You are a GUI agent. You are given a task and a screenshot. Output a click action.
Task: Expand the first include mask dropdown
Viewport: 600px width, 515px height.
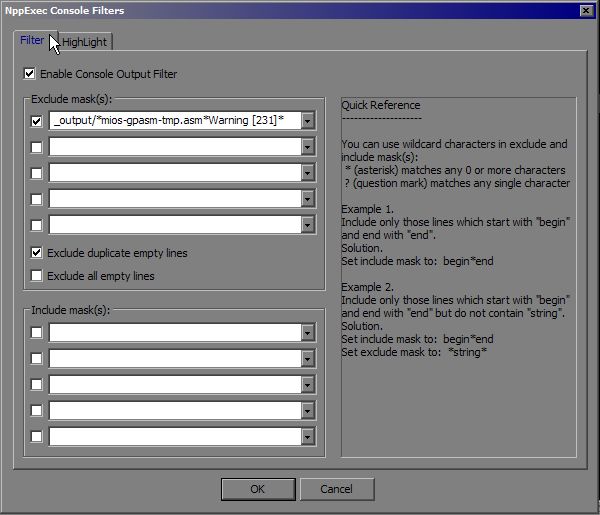point(308,332)
